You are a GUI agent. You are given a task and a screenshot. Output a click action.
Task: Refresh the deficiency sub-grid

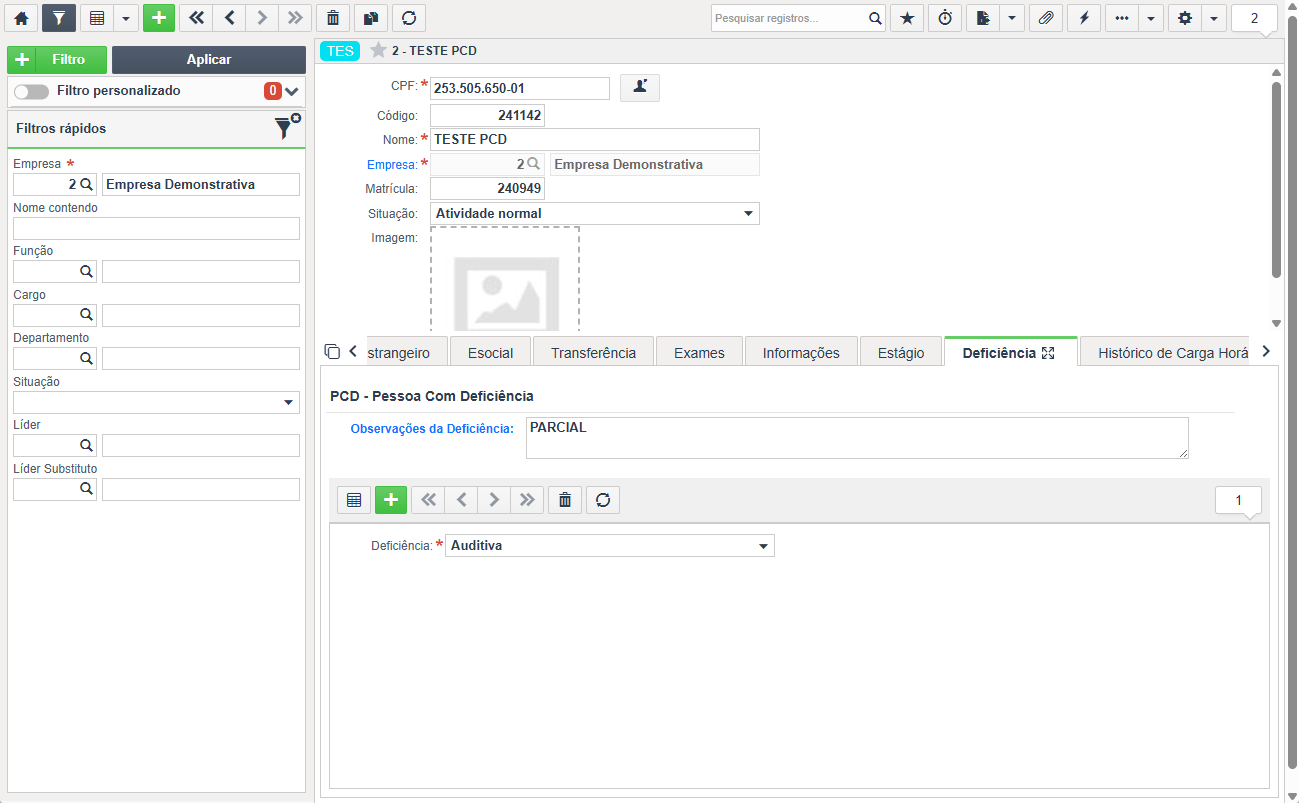603,500
